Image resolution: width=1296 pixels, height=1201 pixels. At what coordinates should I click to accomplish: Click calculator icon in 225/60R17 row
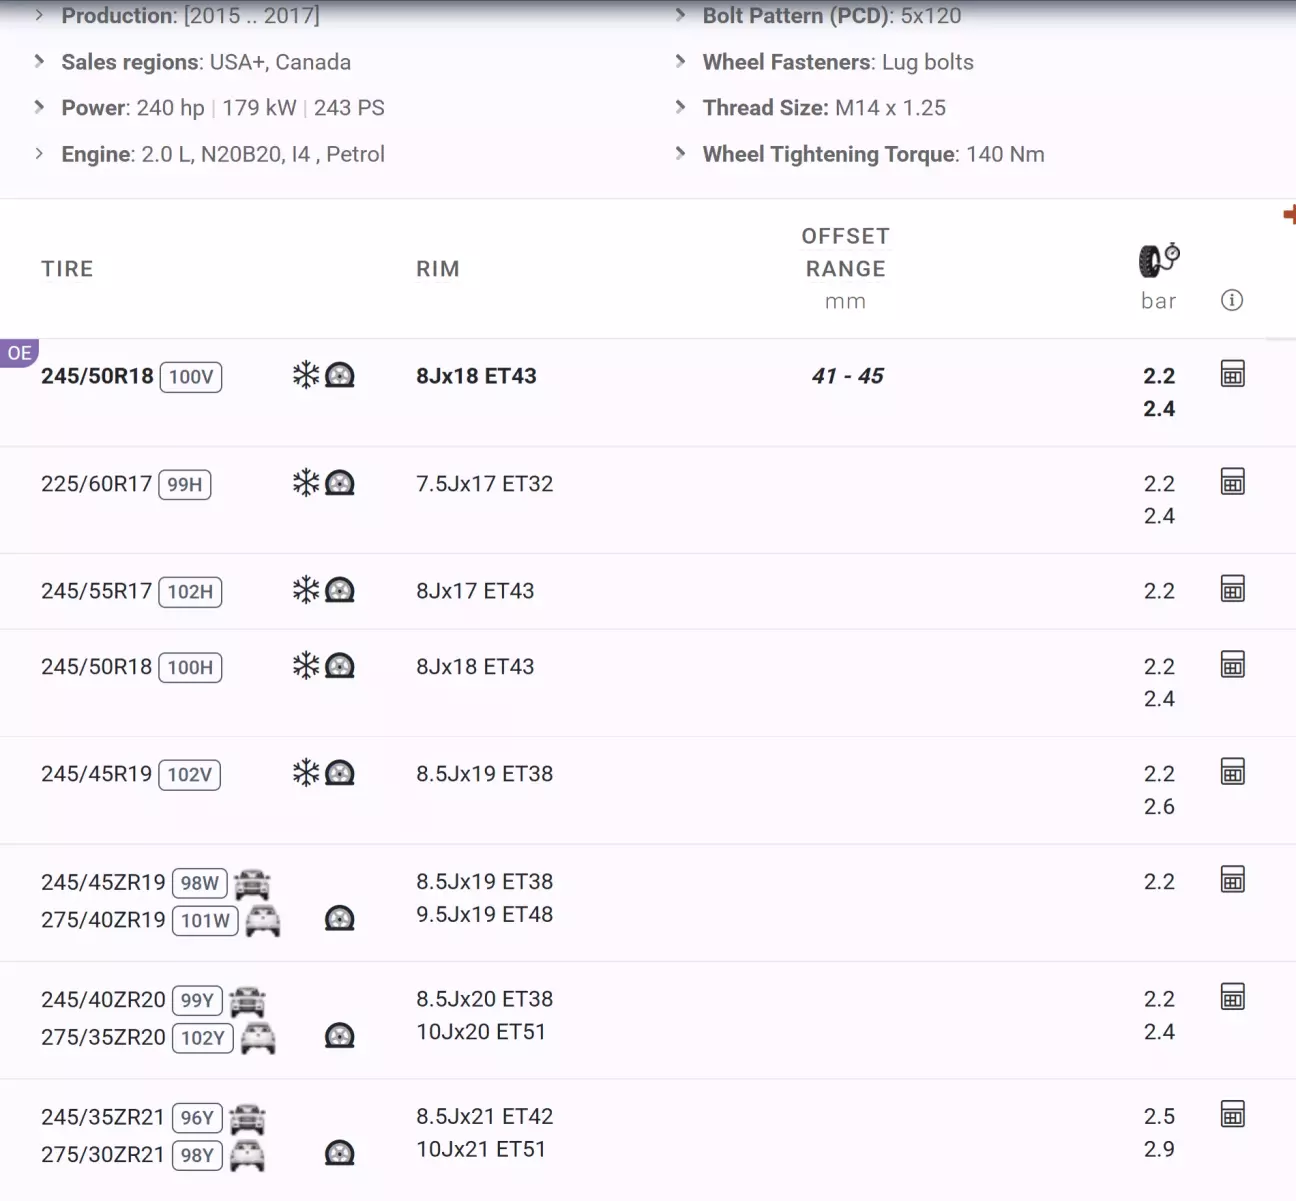[1232, 482]
